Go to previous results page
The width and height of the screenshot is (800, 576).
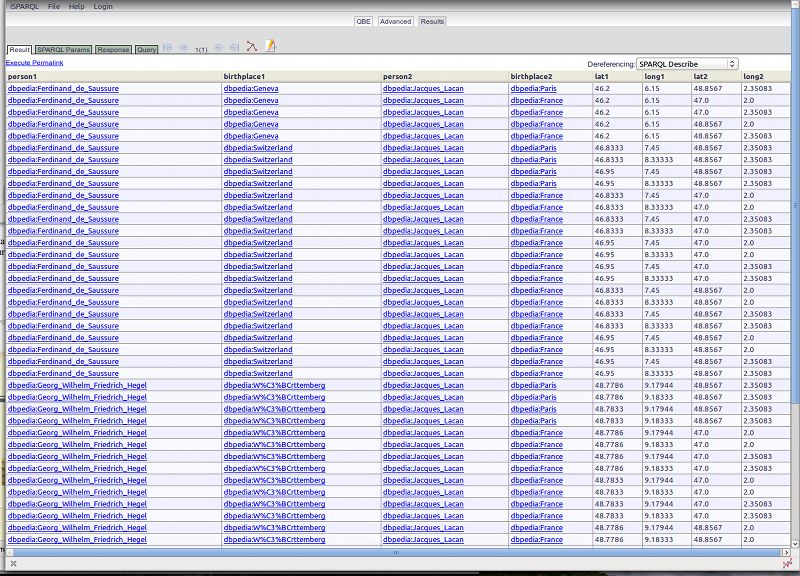click(184, 47)
